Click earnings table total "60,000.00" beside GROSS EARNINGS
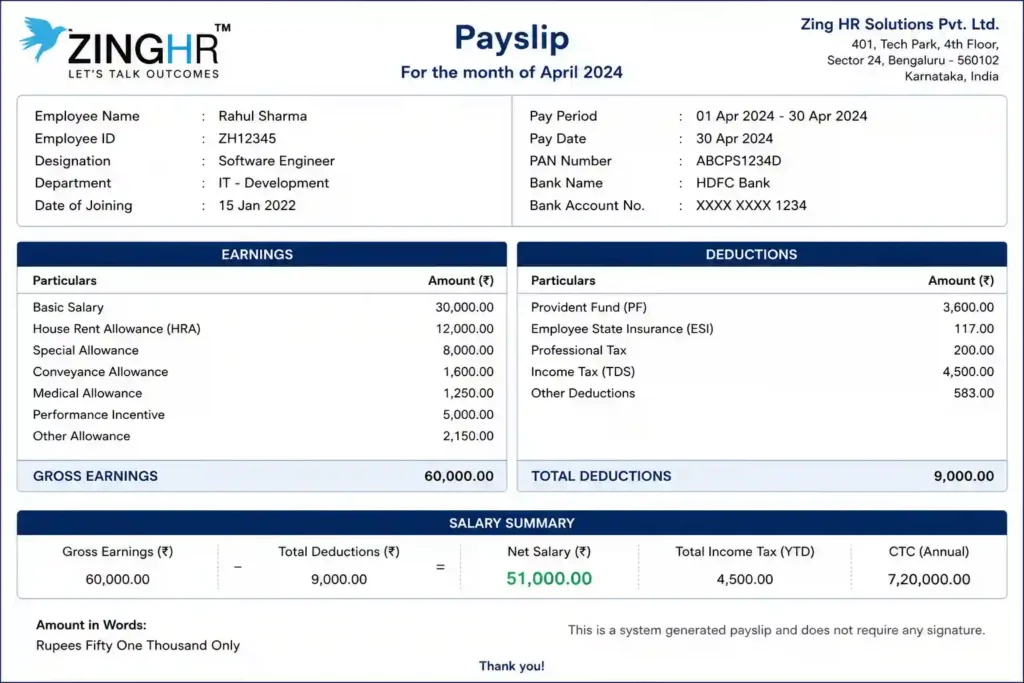Screen dimensions: 1024x683 click(458, 476)
